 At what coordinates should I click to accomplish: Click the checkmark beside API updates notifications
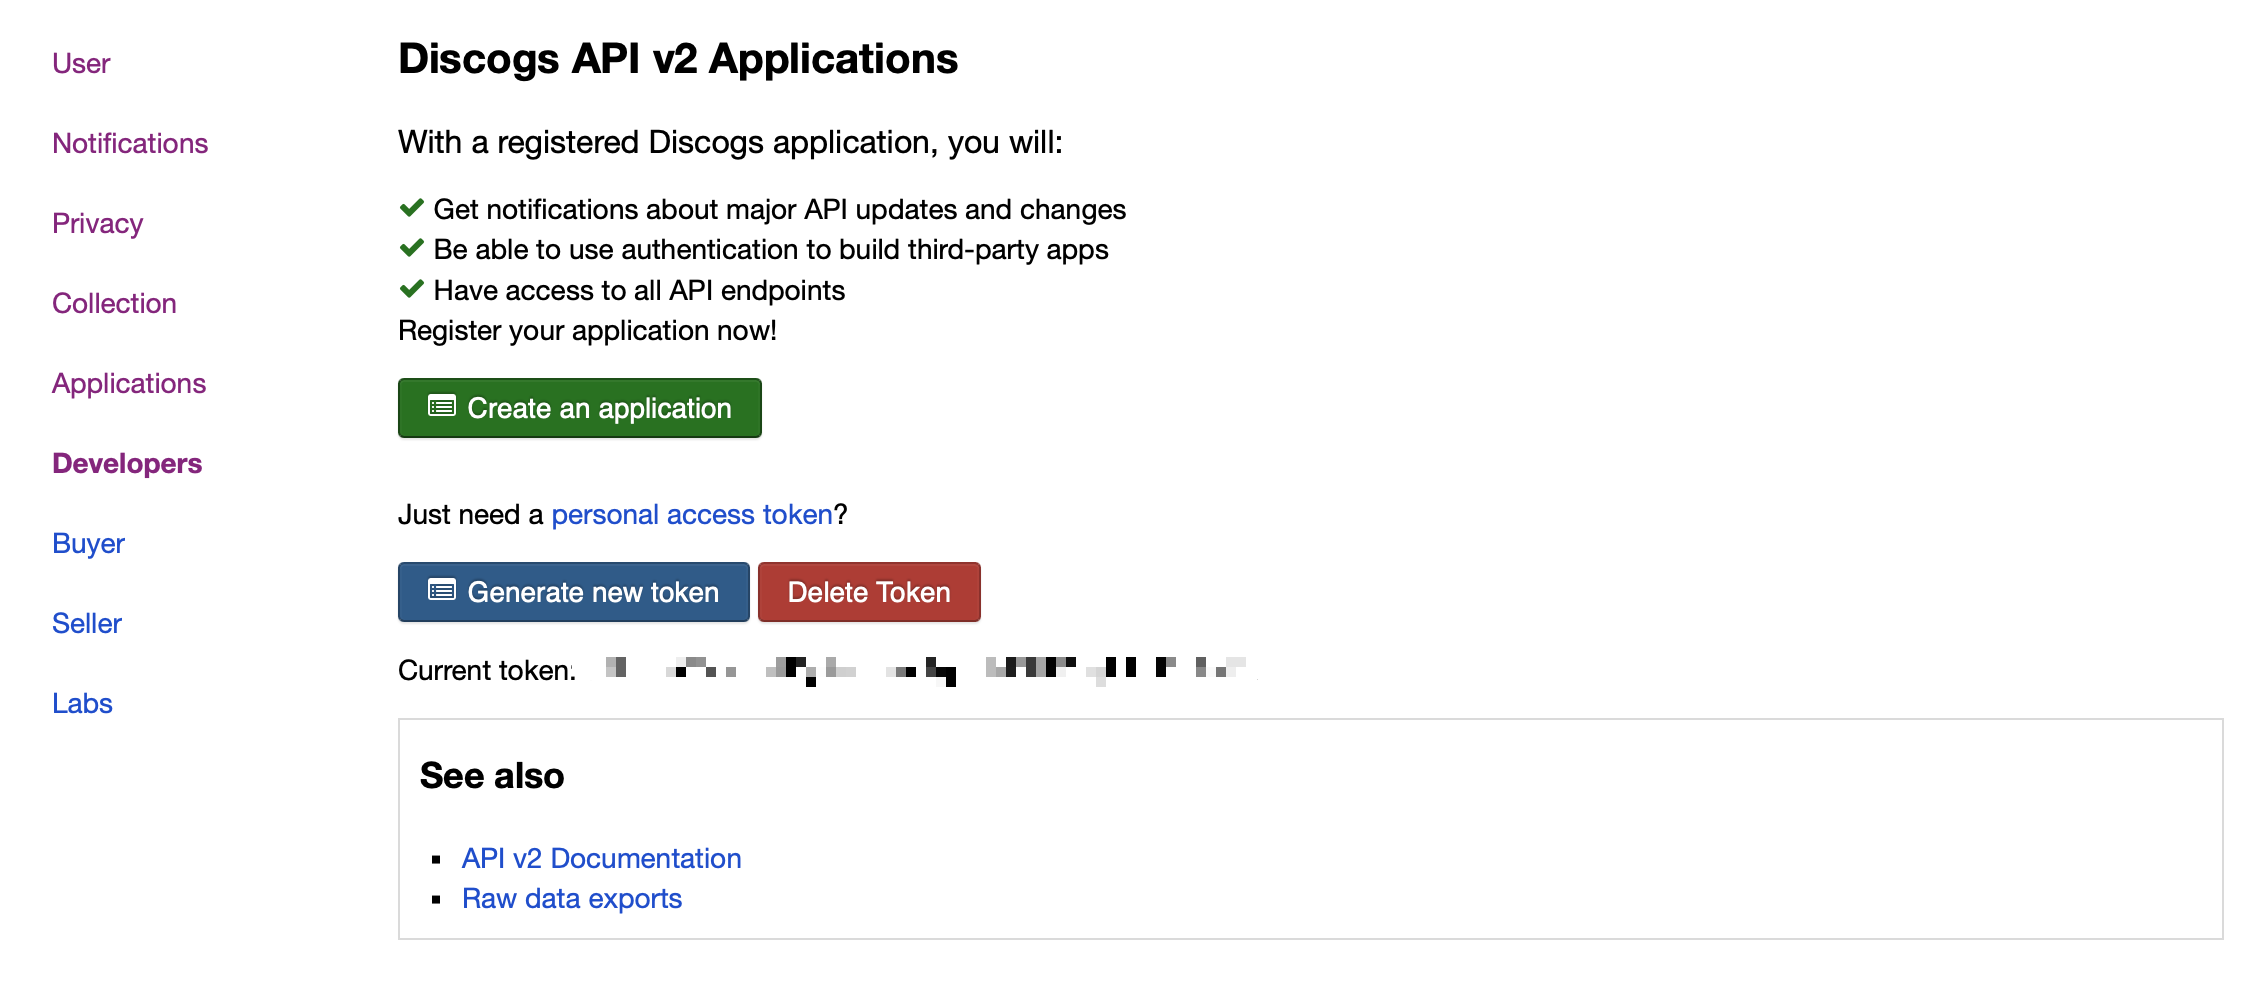[x=411, y=208]
